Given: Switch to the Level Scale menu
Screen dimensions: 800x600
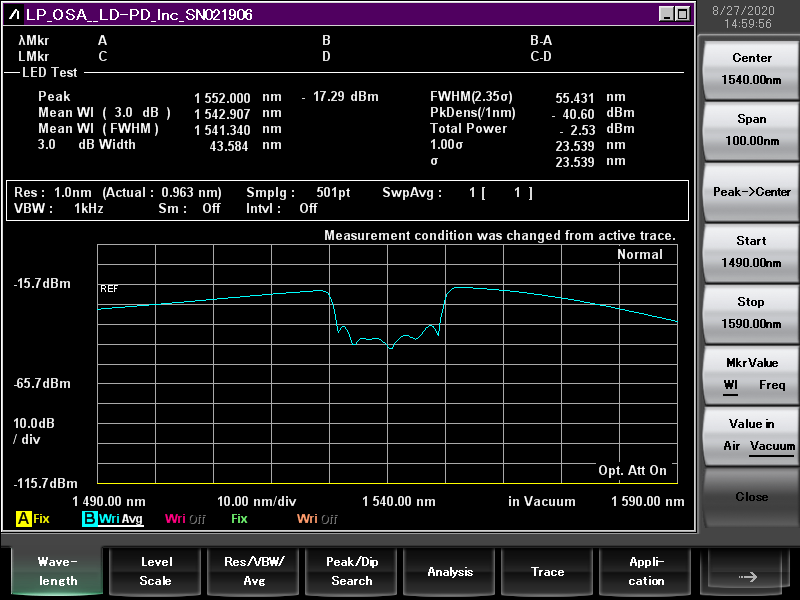Looking at the screenshot, I should [155, 571].
